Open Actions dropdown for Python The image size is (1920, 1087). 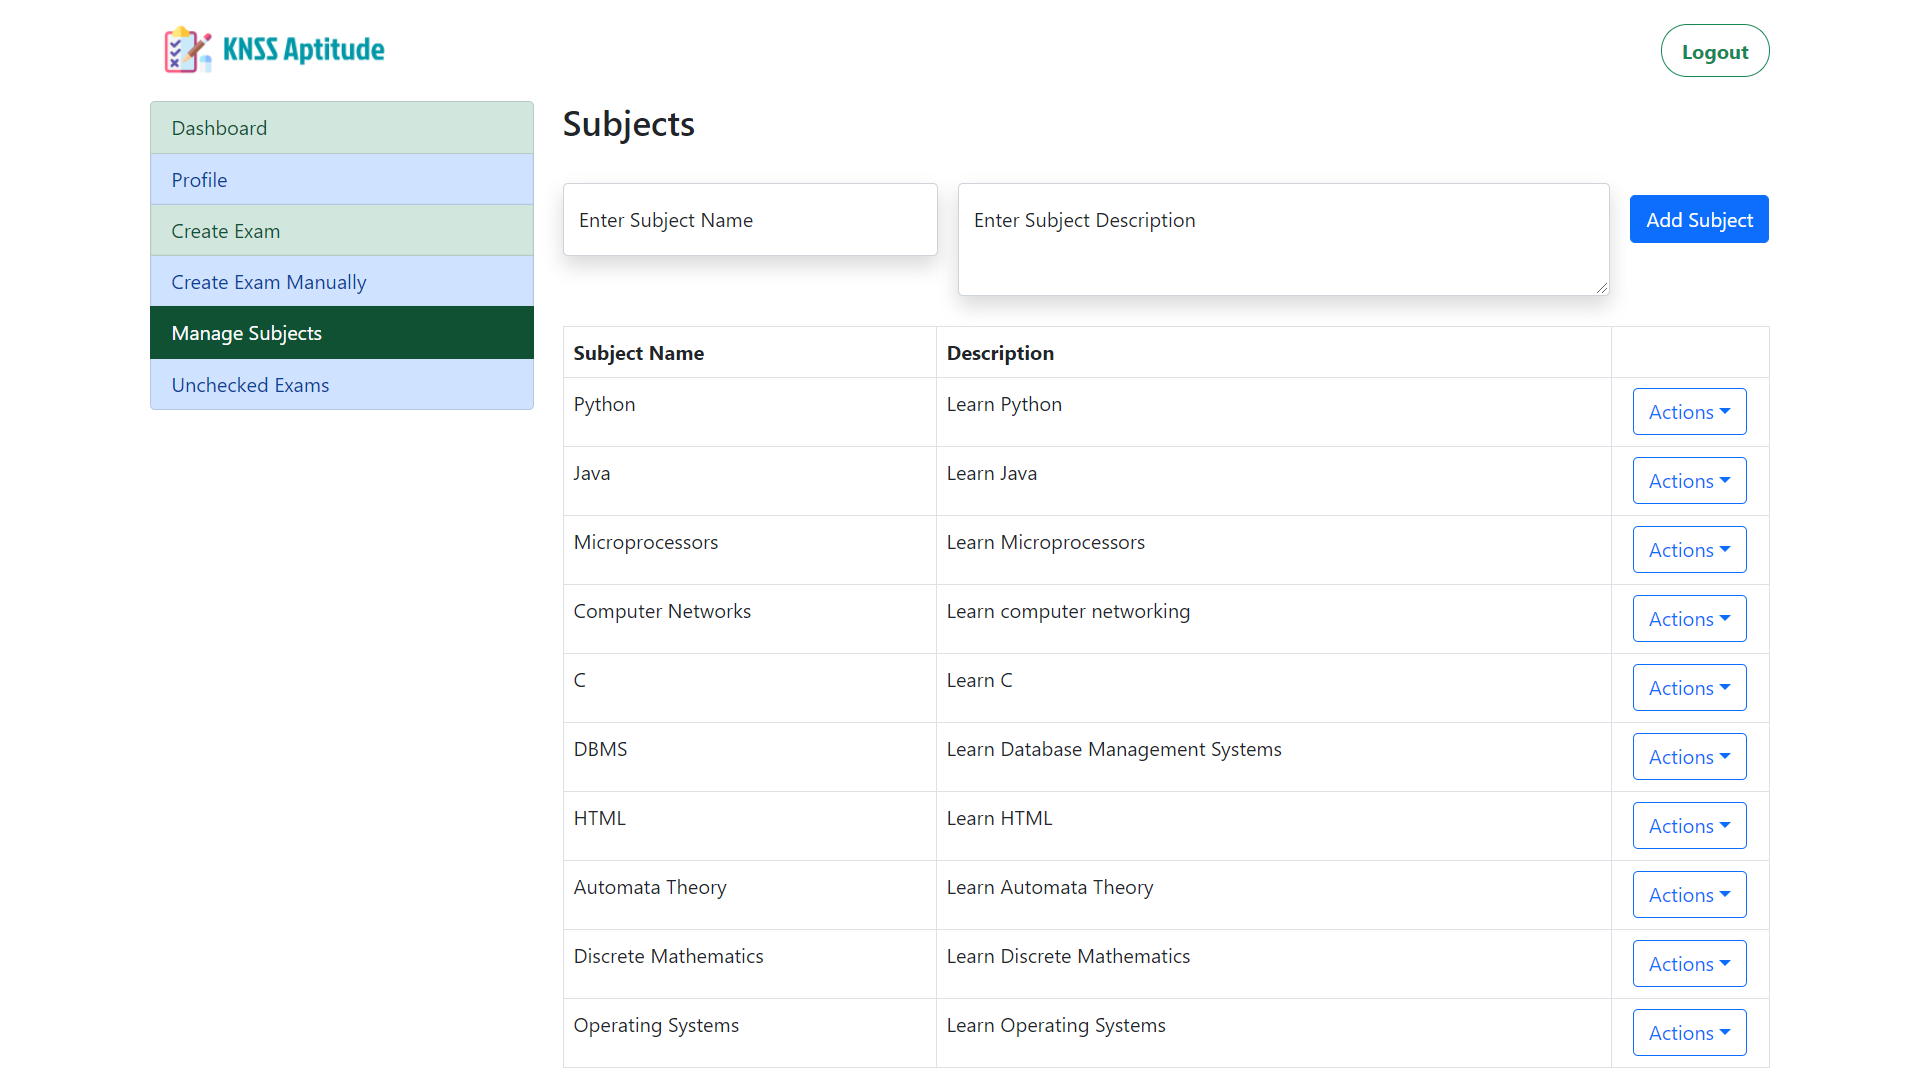click(x=1689, y=412)
